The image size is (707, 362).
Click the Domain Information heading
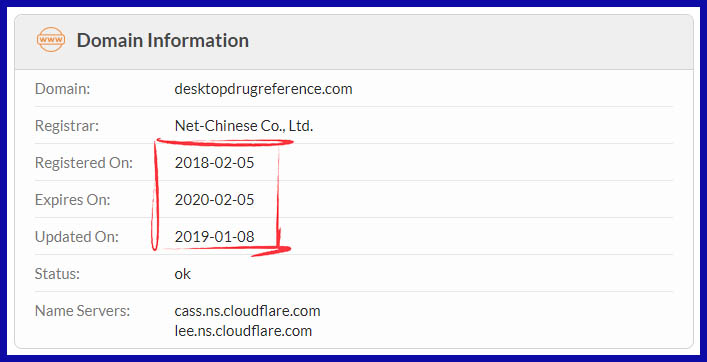(163, 40)
